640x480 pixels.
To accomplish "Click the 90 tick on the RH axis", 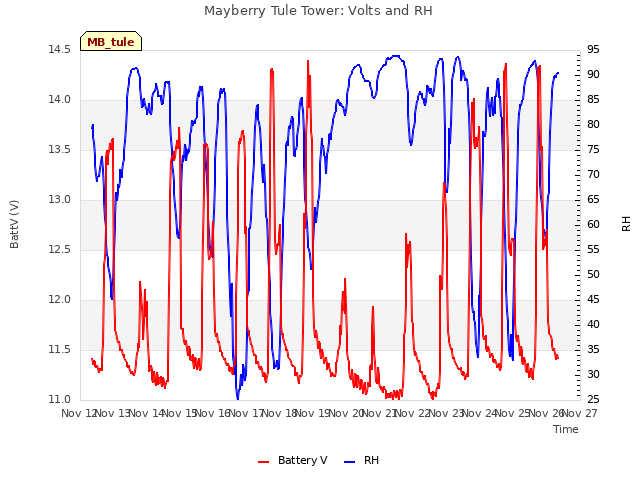I will (x=593, y=75).
